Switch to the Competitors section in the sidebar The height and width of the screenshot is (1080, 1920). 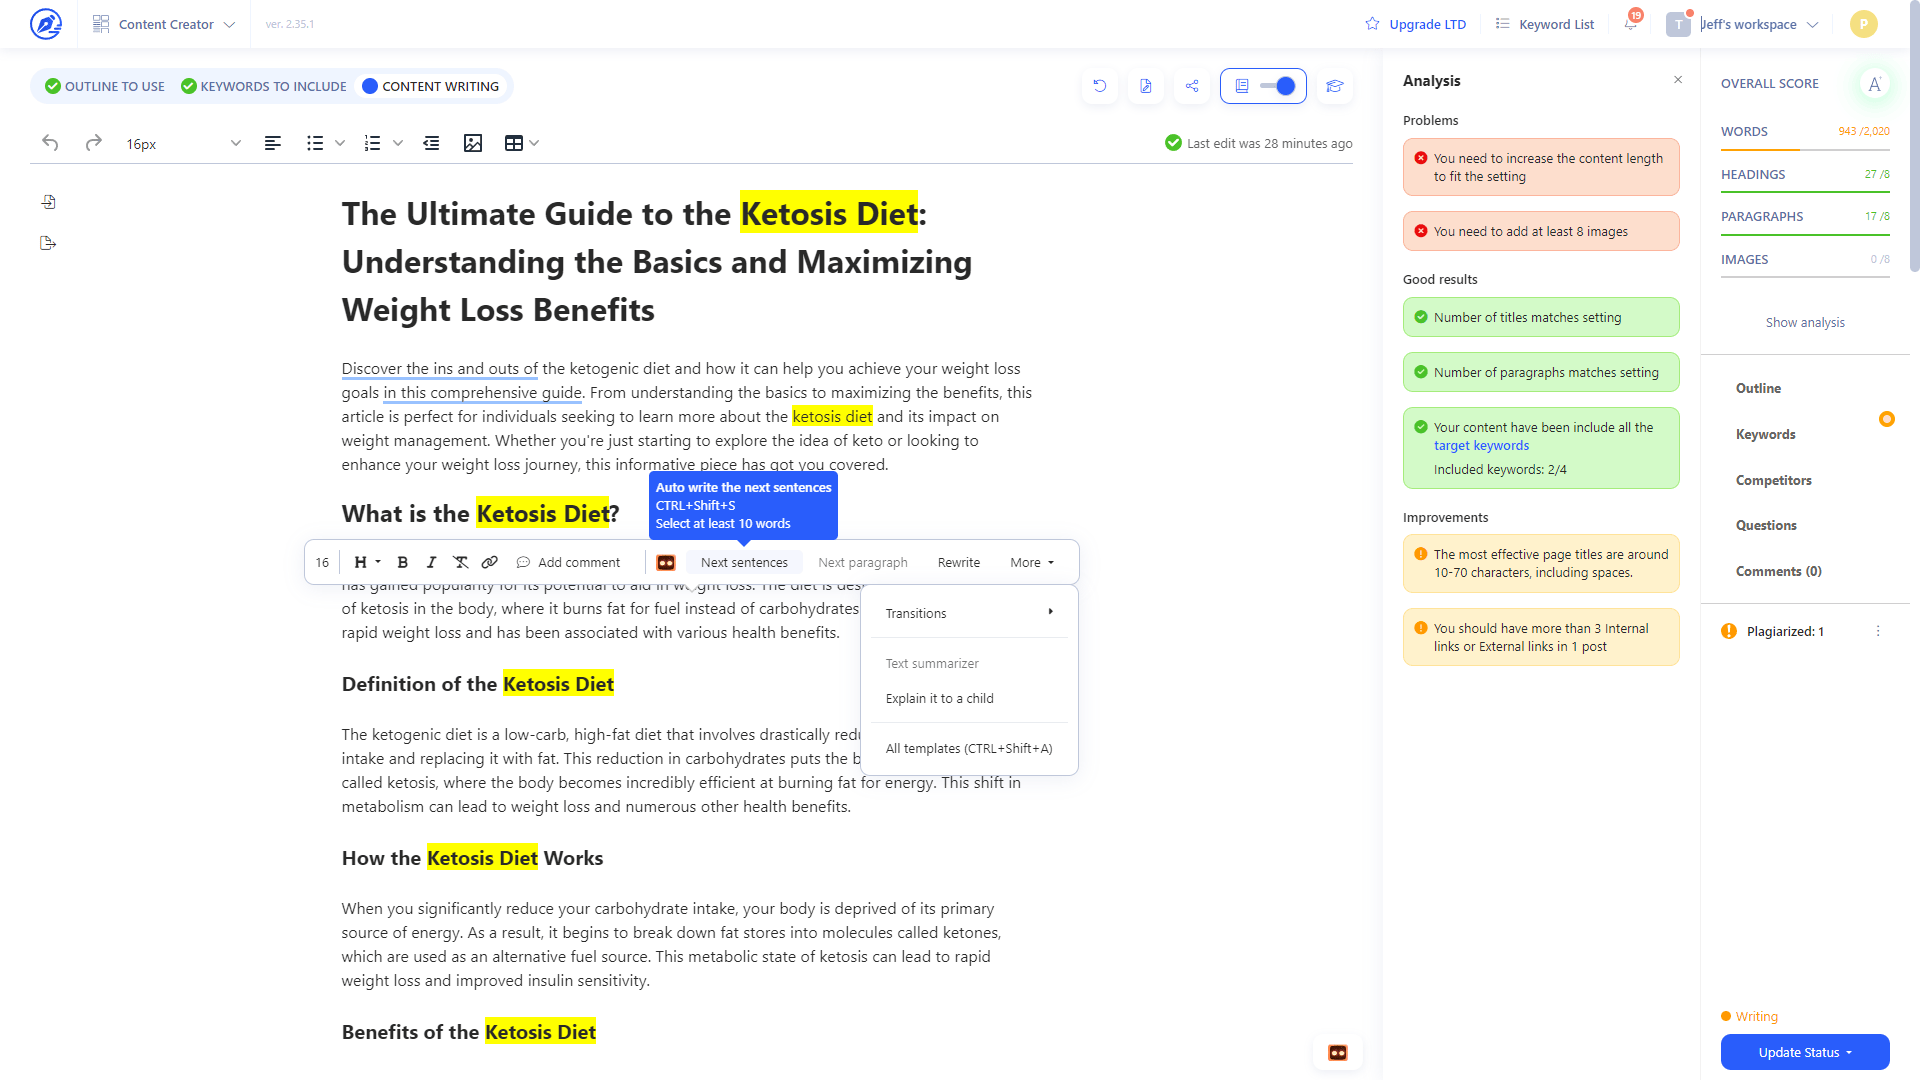tap(1773, 480)
